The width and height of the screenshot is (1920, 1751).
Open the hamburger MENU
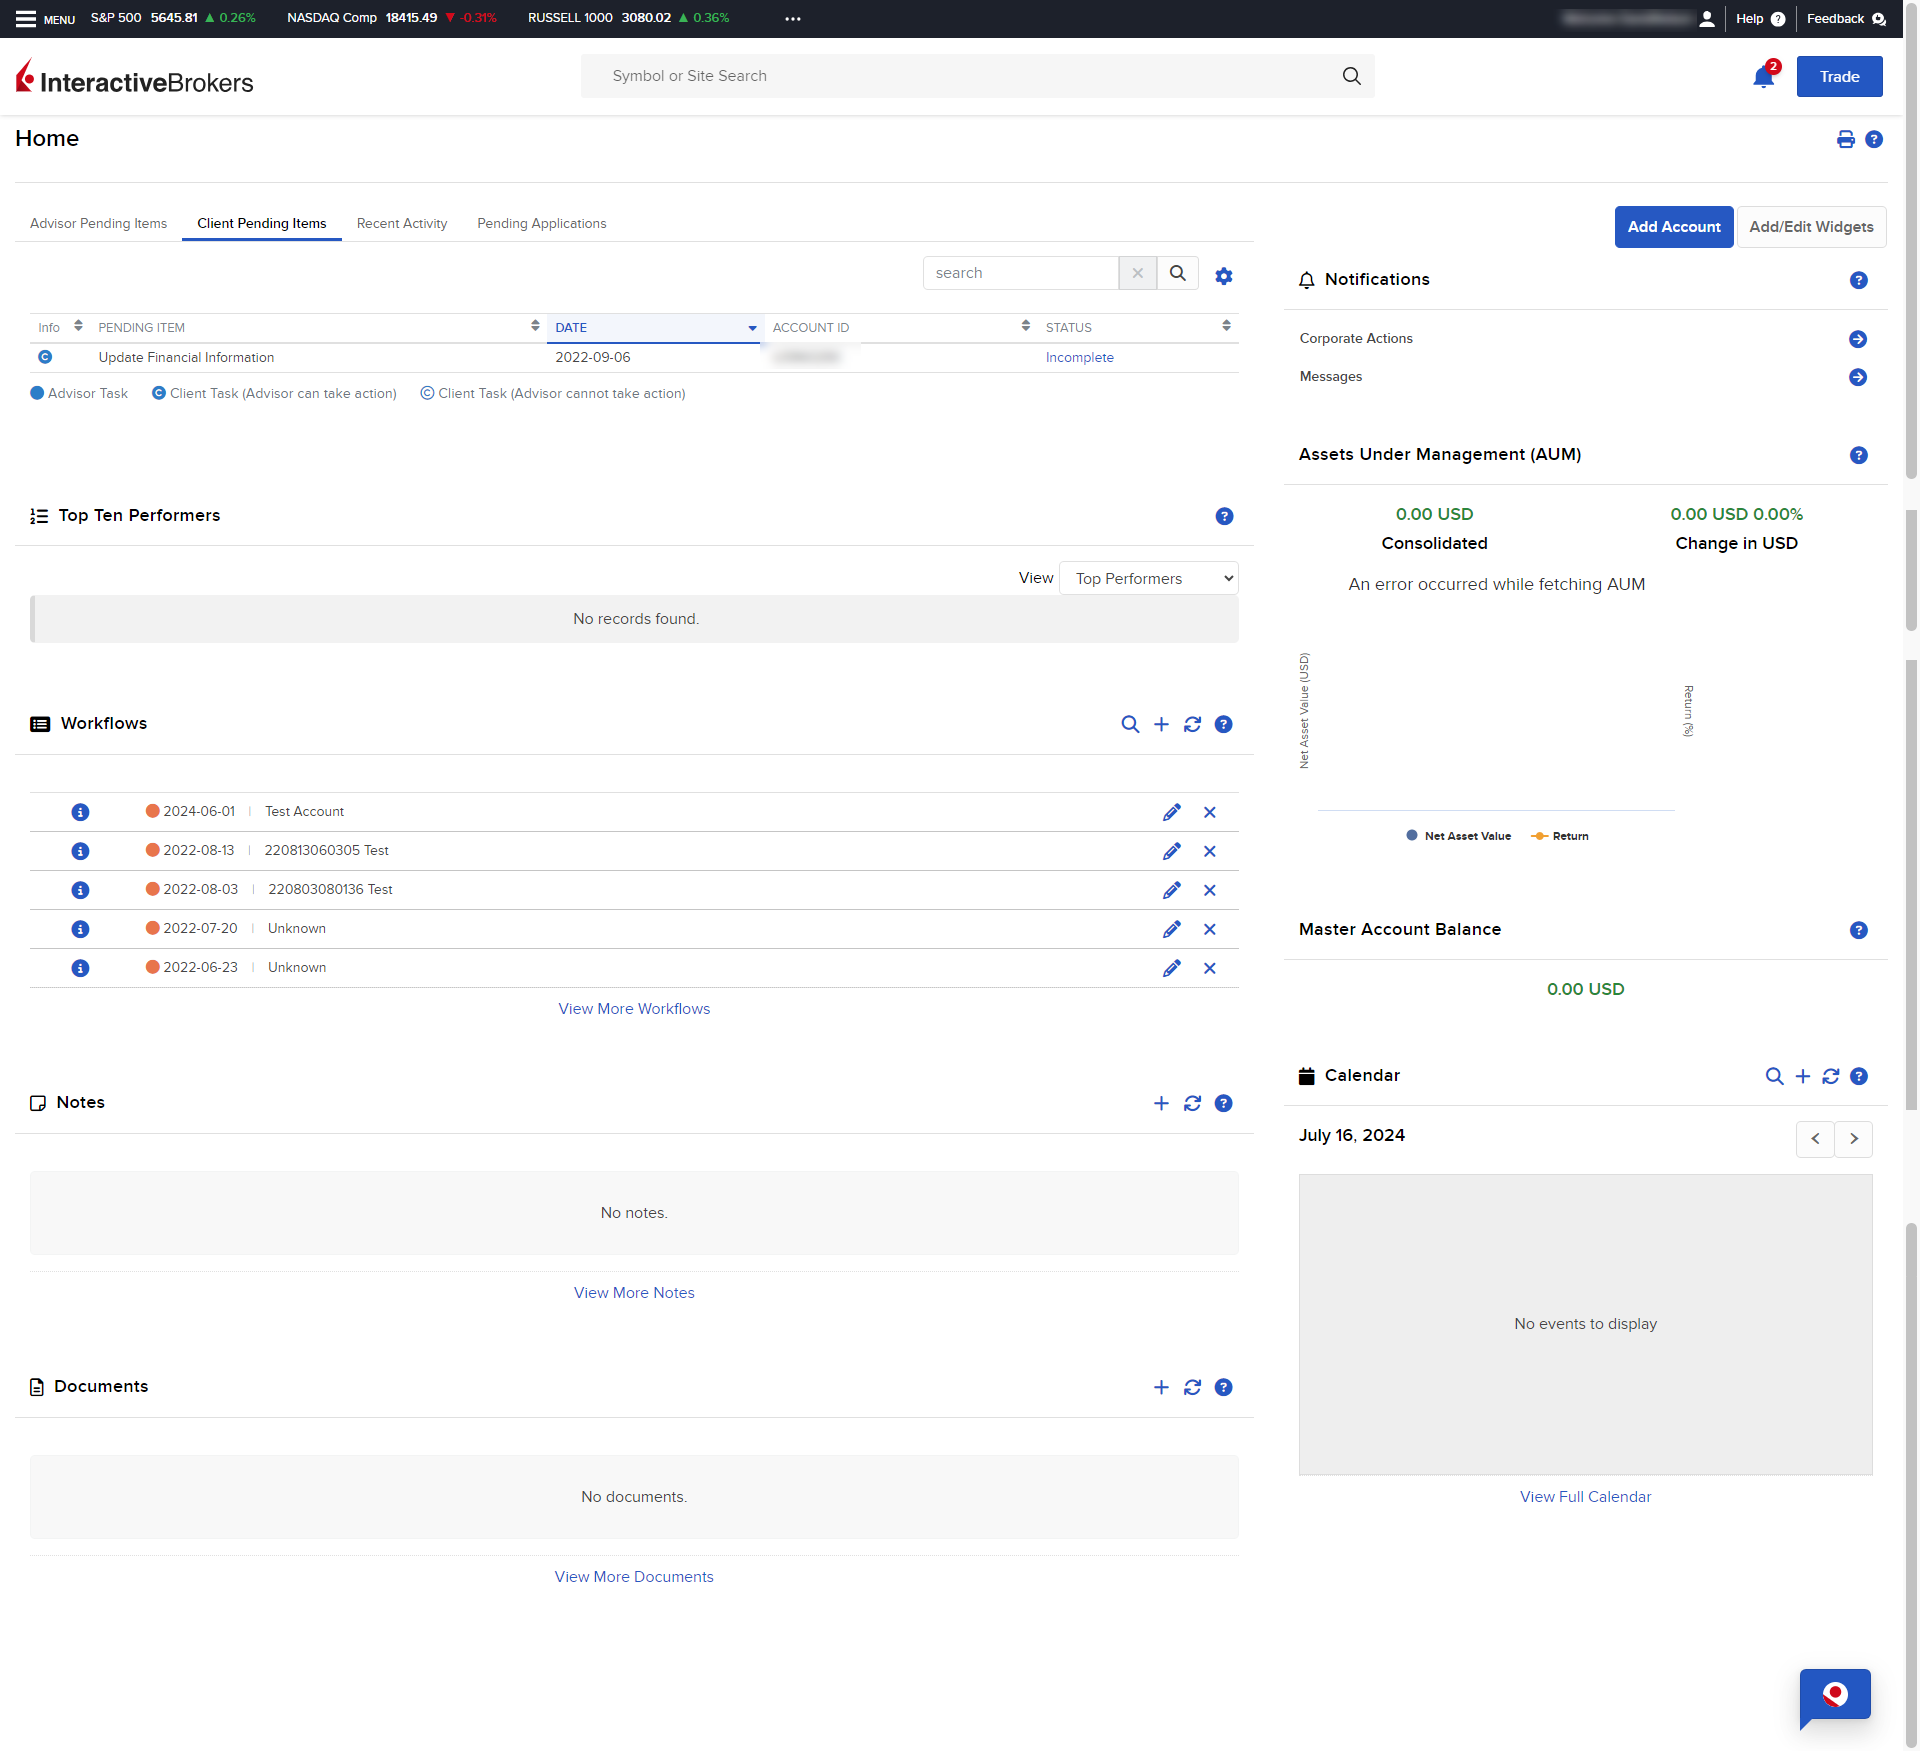[27, 18]
